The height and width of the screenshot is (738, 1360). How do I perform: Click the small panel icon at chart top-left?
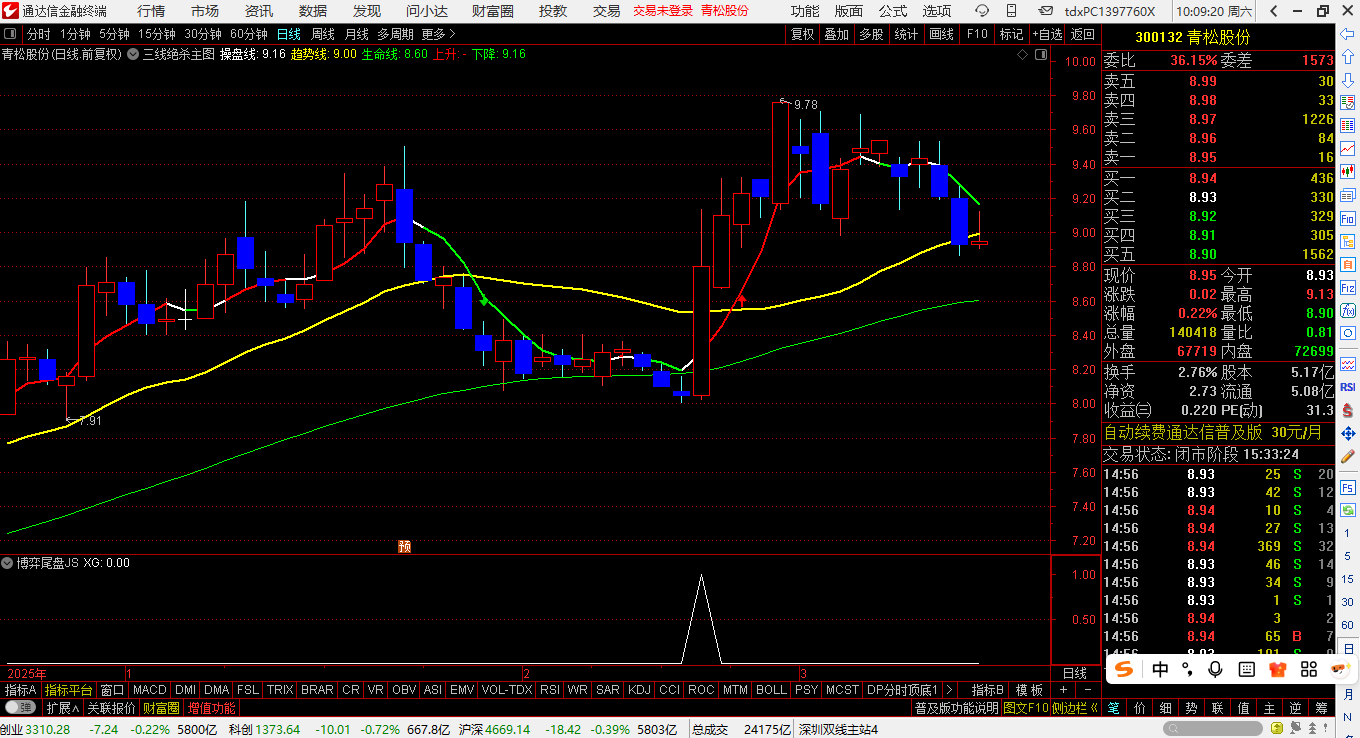click(10, 33)
